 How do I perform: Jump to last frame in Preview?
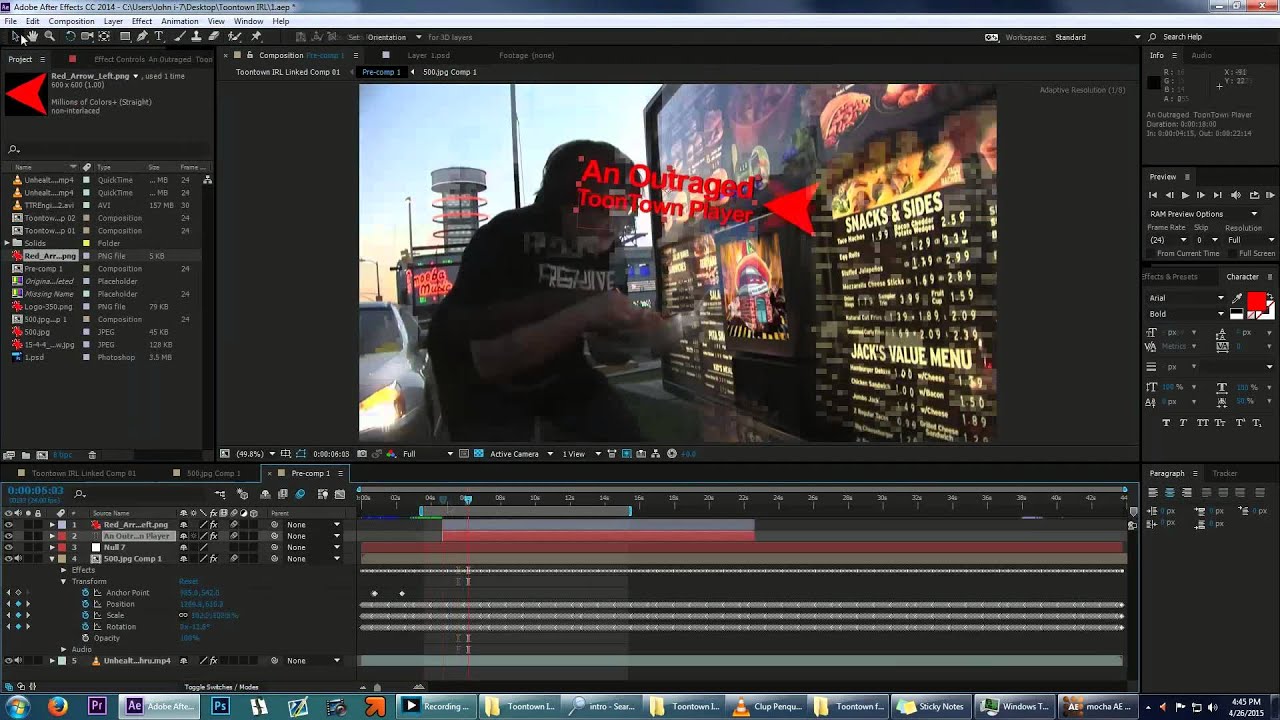click(1218, 195)
